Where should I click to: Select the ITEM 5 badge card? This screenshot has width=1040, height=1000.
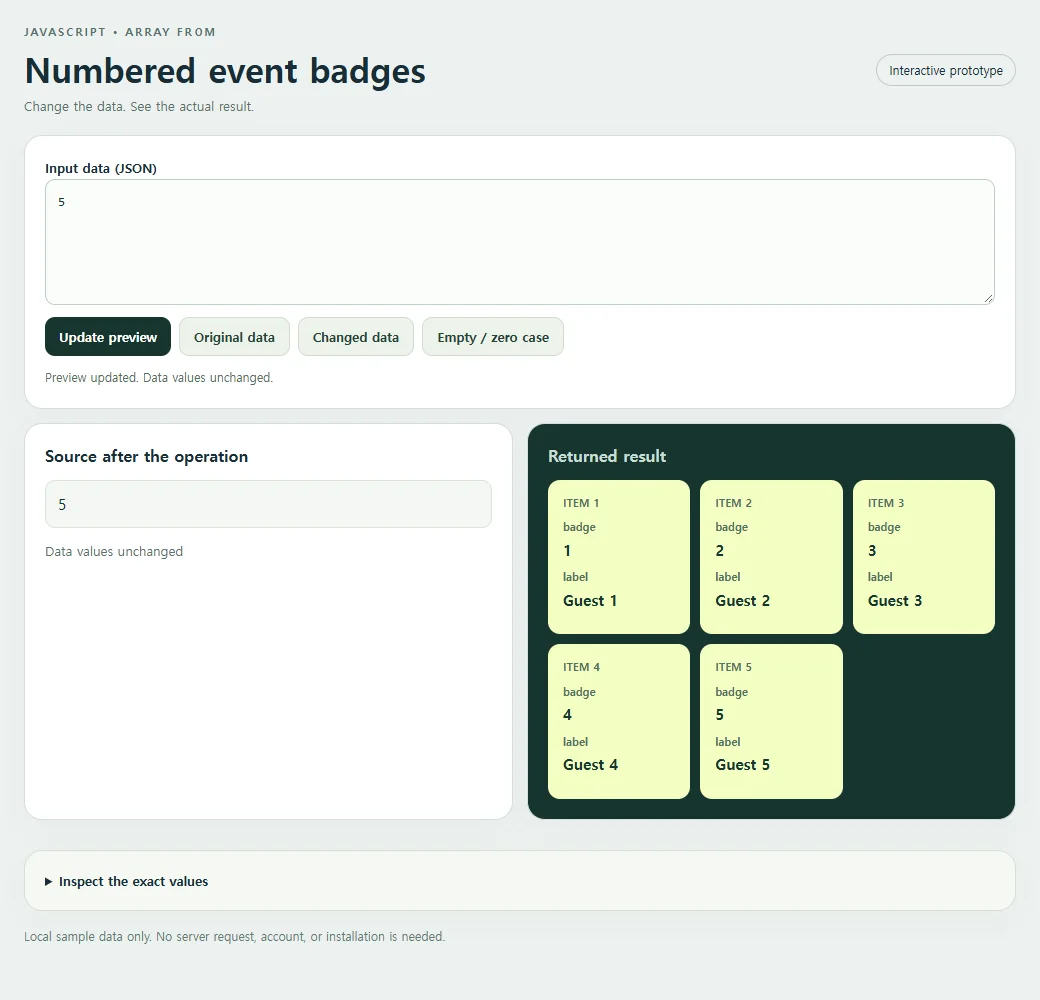[x=771, y=721]
